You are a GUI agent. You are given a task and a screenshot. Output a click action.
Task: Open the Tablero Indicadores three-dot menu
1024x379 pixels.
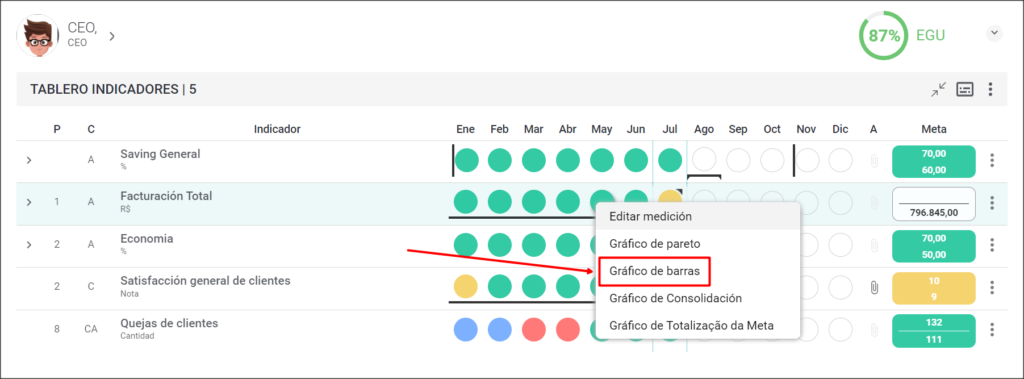pos(991,90)
